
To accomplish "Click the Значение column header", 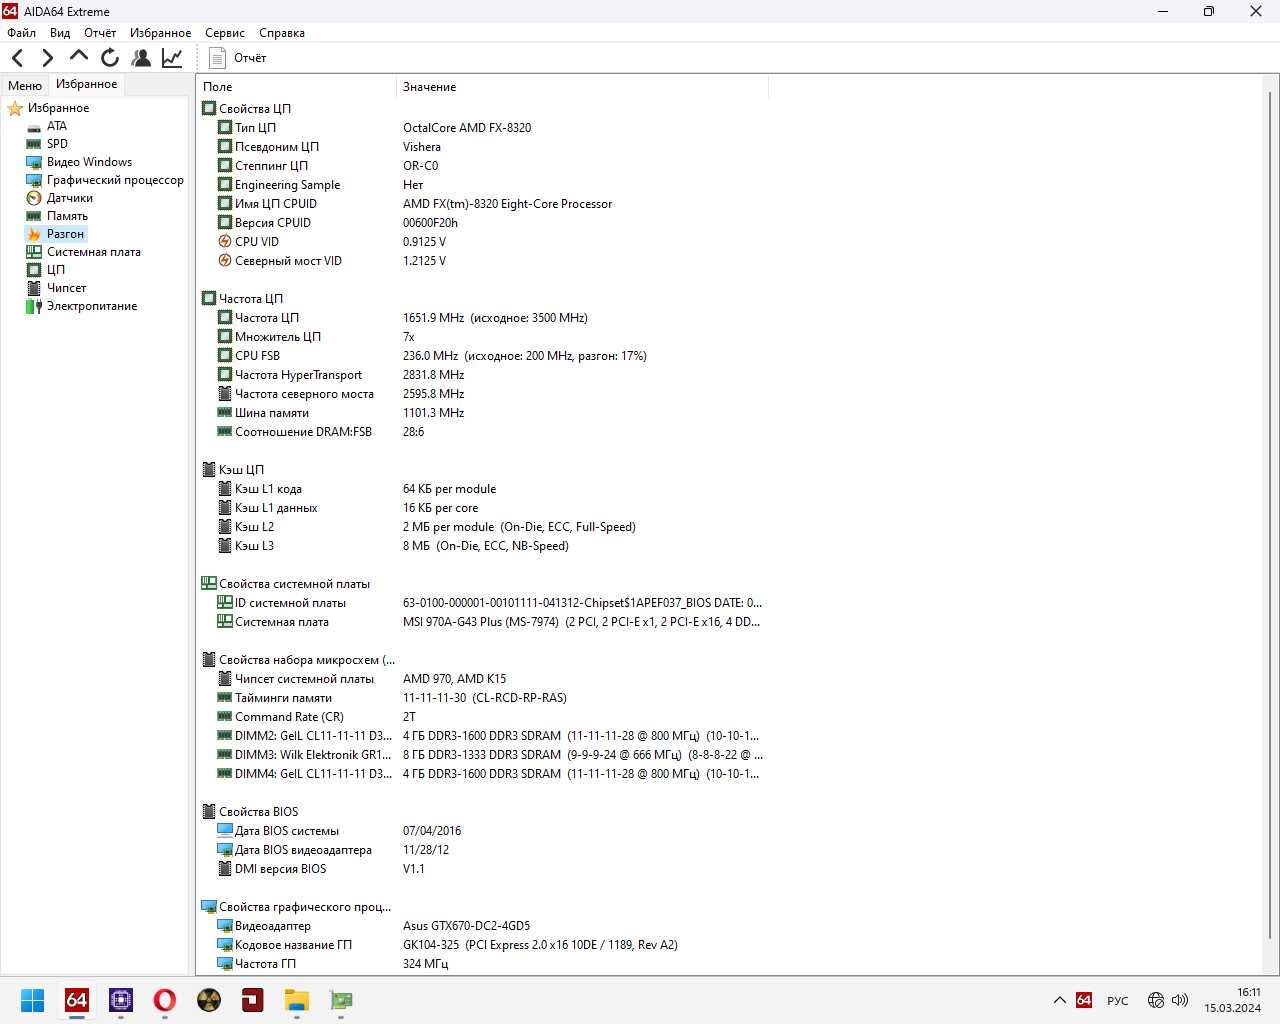I will (582, 87).
